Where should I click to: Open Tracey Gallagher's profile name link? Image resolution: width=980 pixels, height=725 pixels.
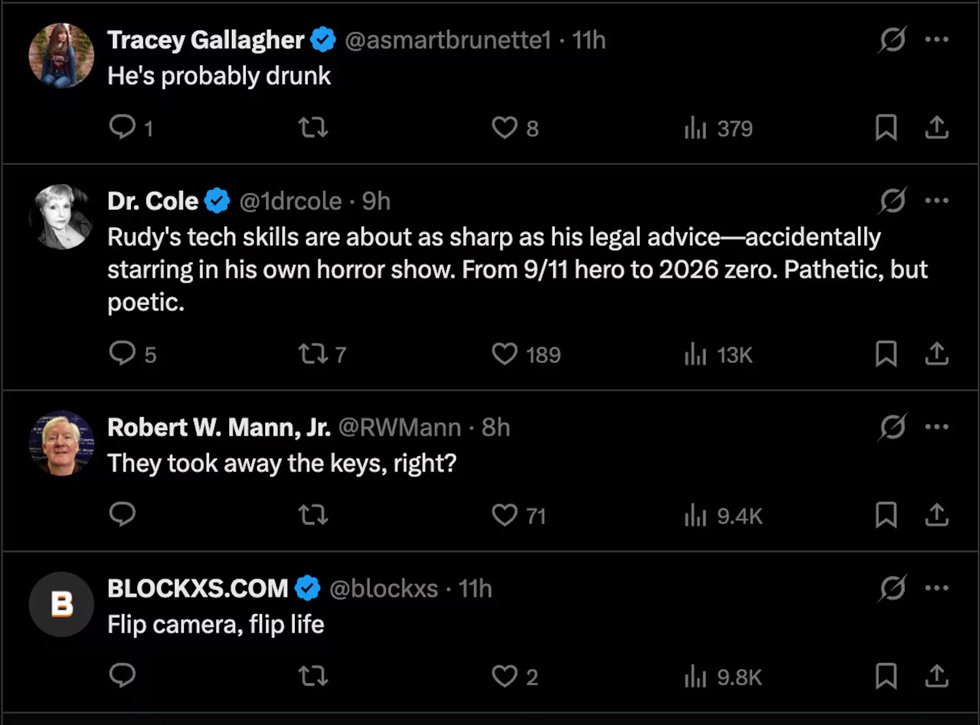(x=205, y=40)
